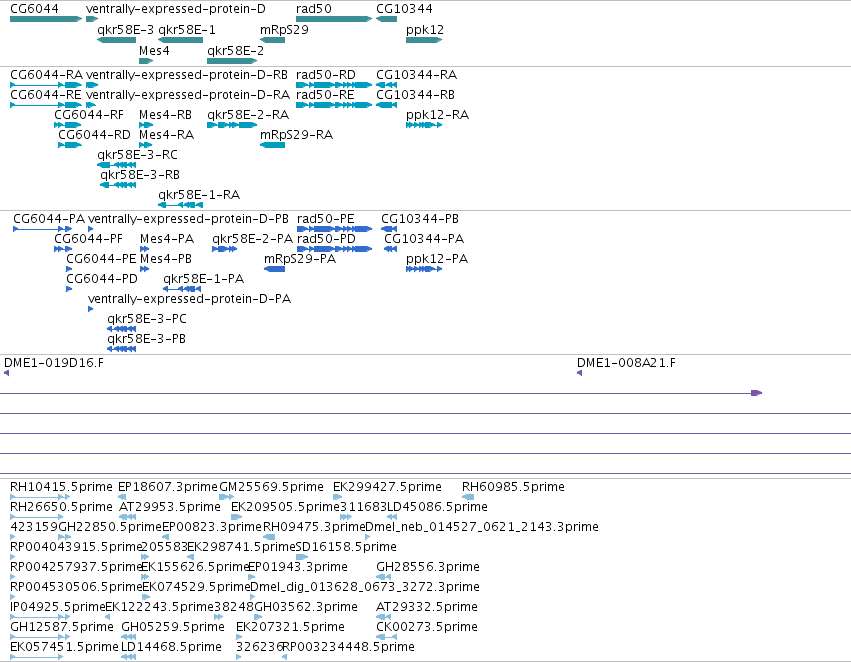This screenshot has height=662, width=851.
Task: Select the Mes4-PA protein label
Action: tap(167, 239)
